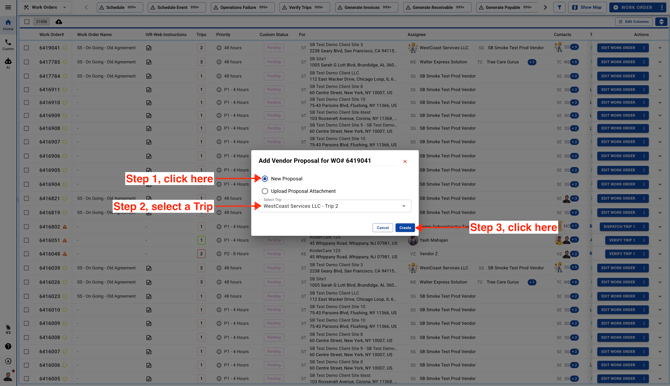
Task: Open the Work Orders module dropdown
Action: [x=45, y=7]
